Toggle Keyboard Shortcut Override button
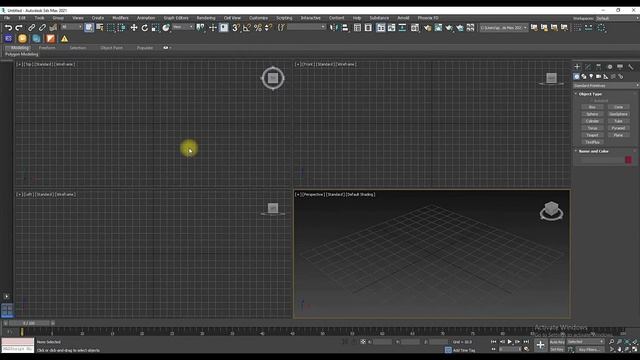This screenshot has width=640, height=360. click(224, 28)
